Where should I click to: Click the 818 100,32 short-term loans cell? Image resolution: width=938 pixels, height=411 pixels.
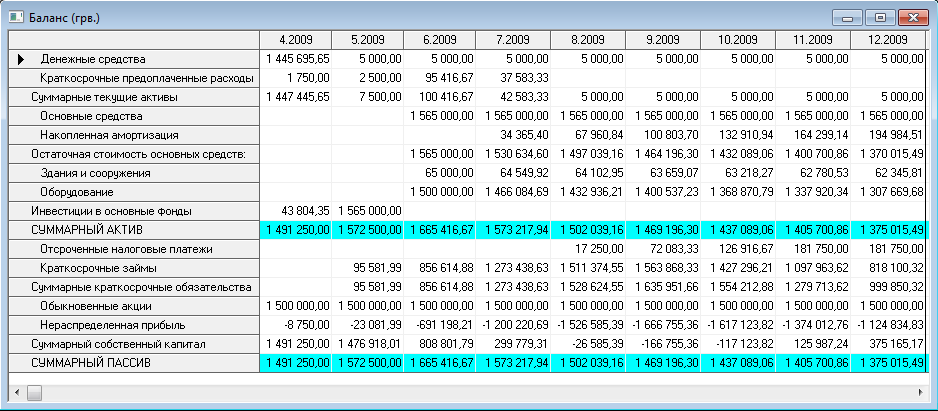click(888, 268)
